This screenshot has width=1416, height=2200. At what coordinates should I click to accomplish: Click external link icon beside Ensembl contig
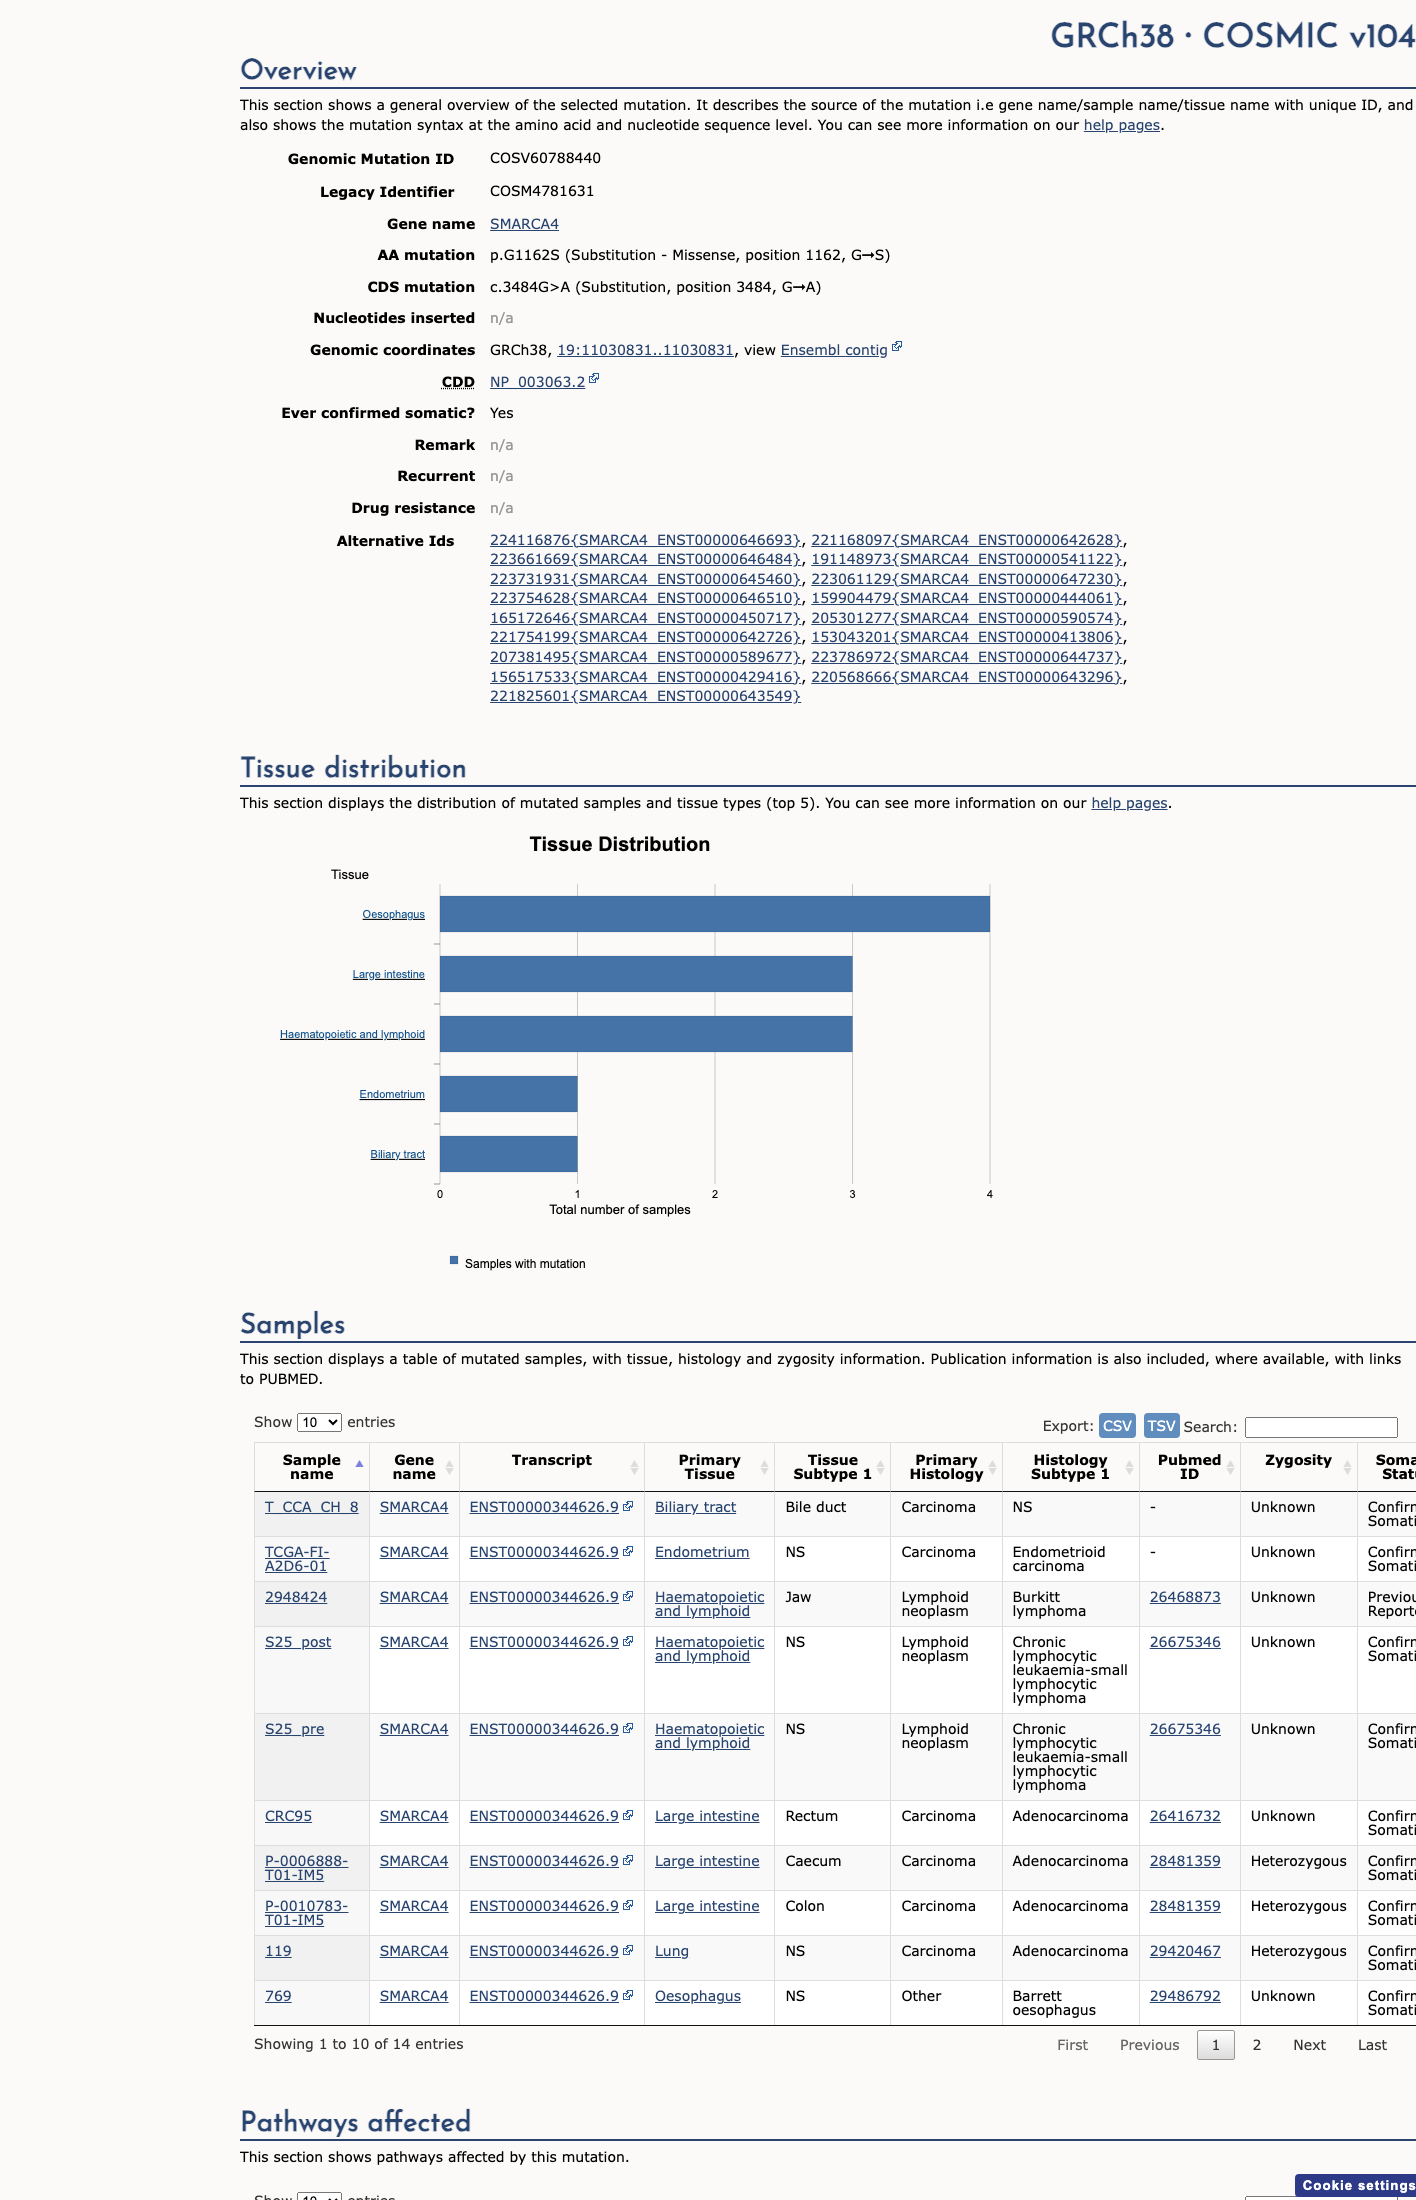[897, 347]
